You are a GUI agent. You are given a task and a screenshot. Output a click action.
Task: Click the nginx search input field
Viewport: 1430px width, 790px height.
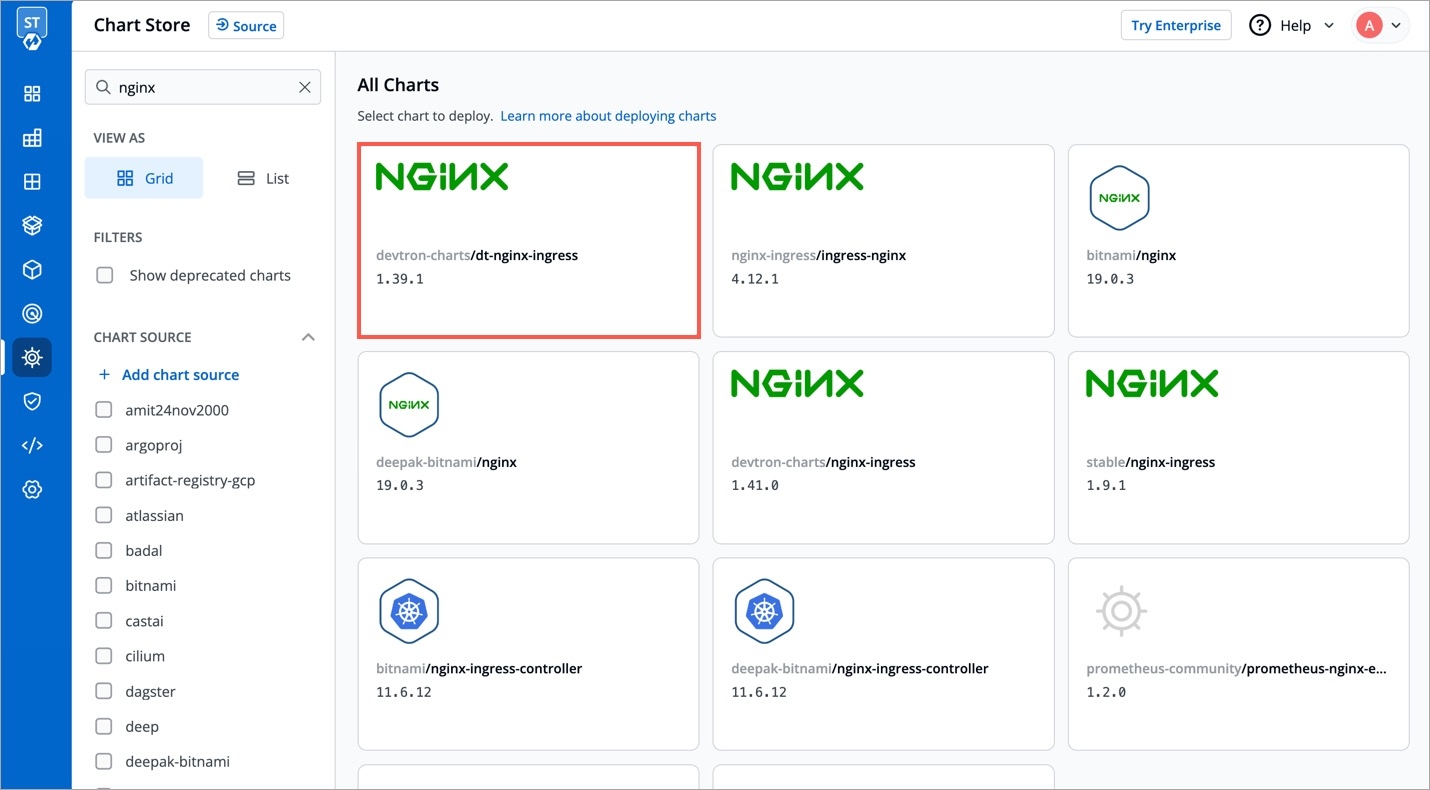point(203,87)
